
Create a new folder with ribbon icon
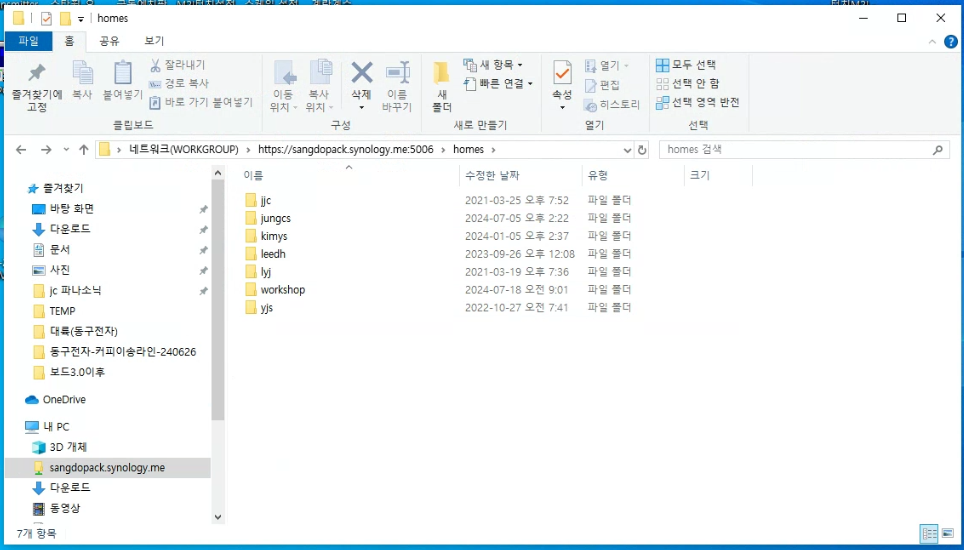tap(441, 76)
